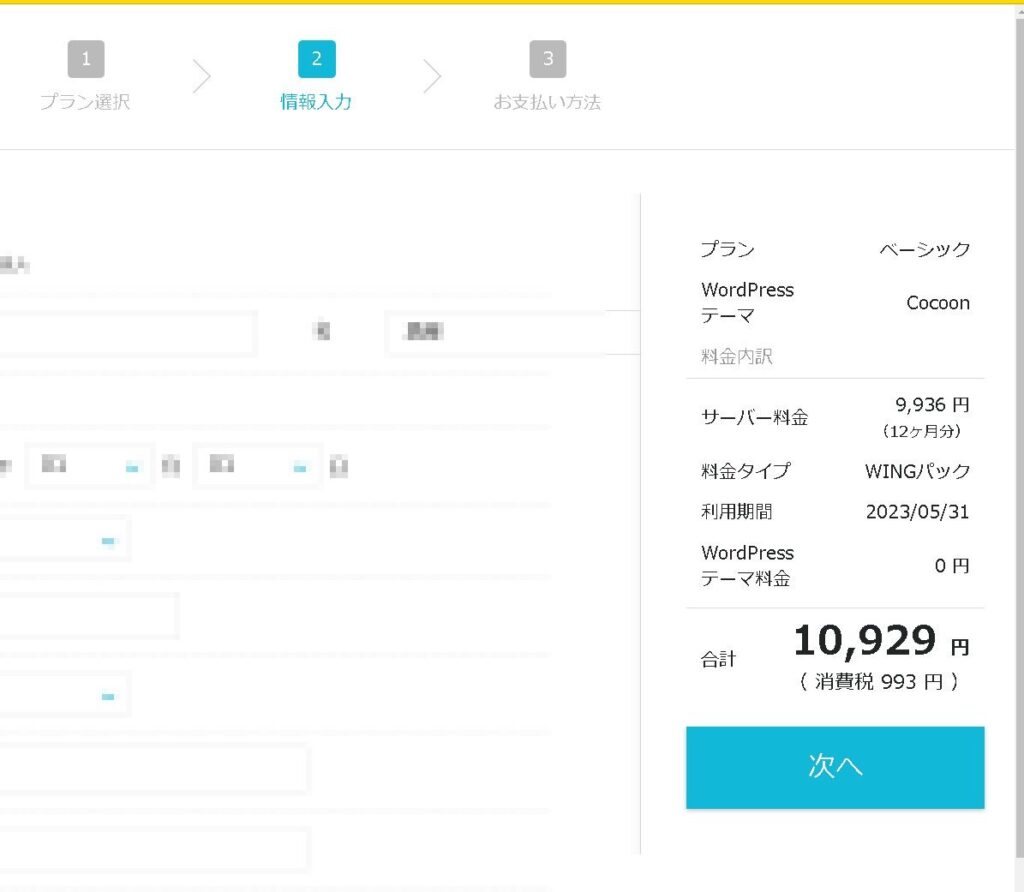Open the left dropdown in the date row
The image size is (1024, 892).
coord(90,466)
